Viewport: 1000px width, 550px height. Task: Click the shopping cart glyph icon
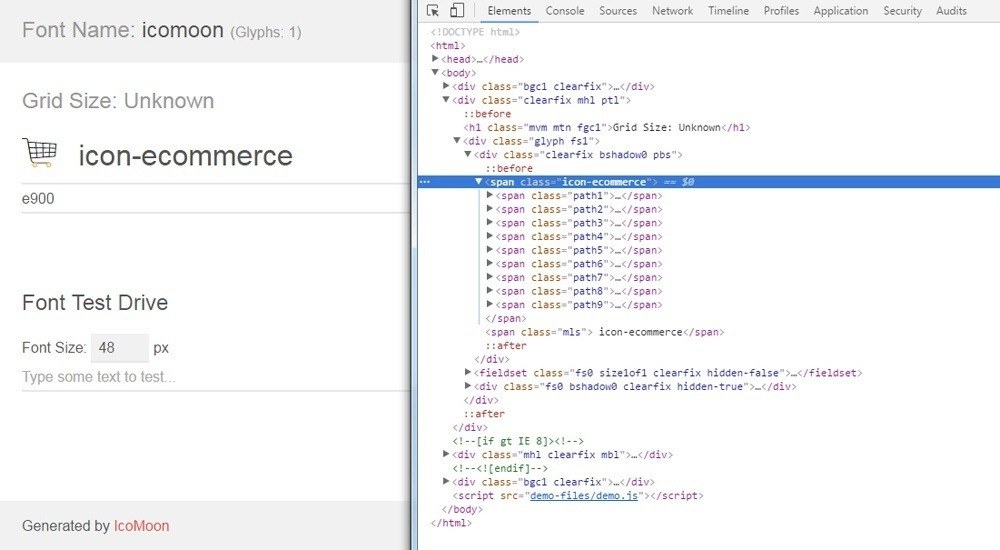click(40, 152)
